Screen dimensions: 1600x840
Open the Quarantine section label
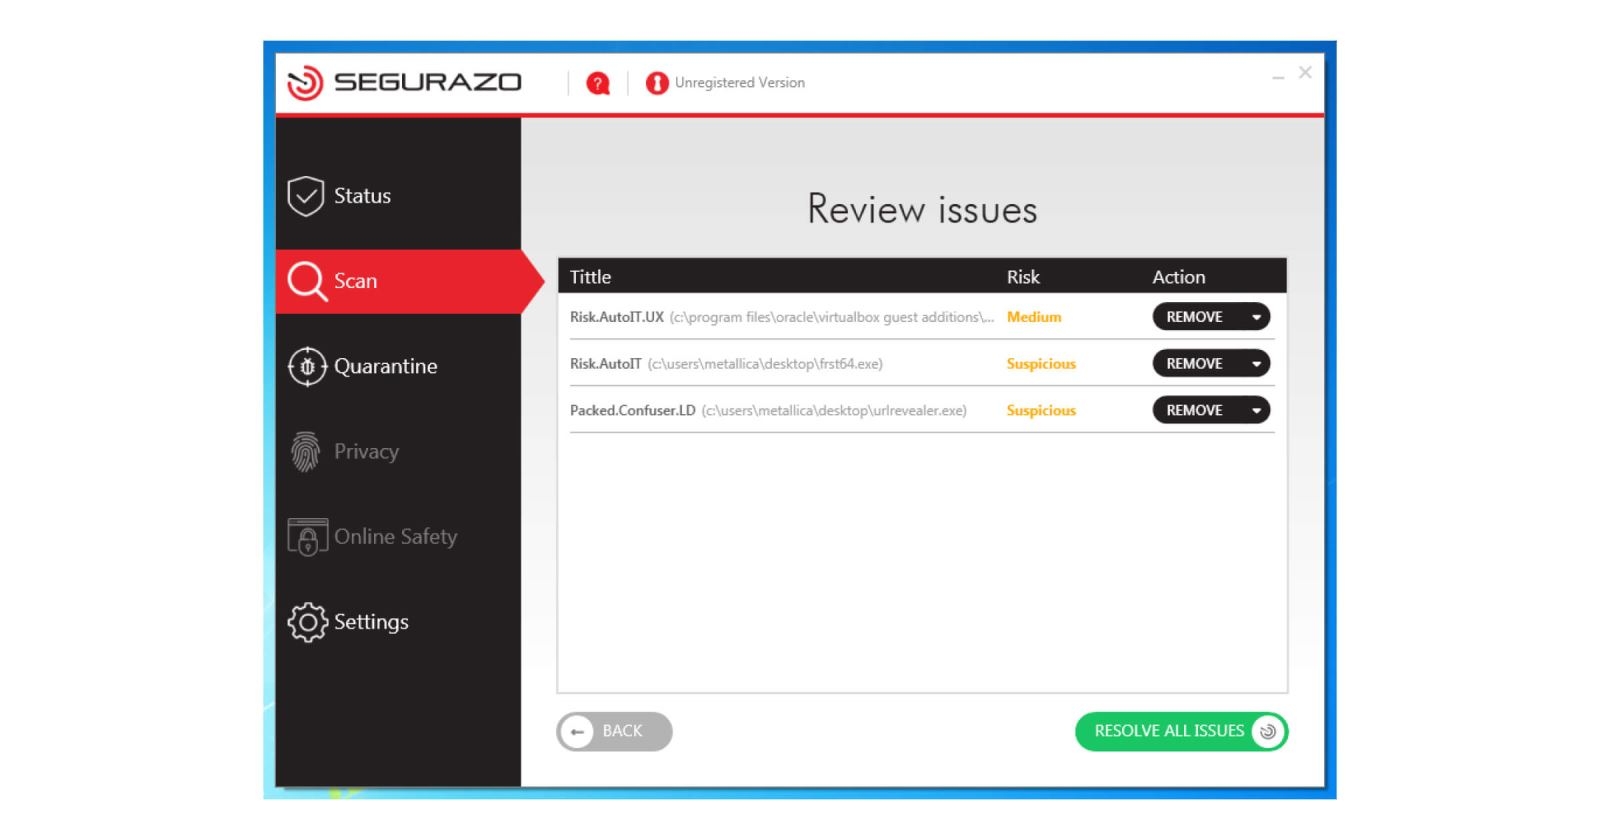pyautogui.click(x=385, y=366)
